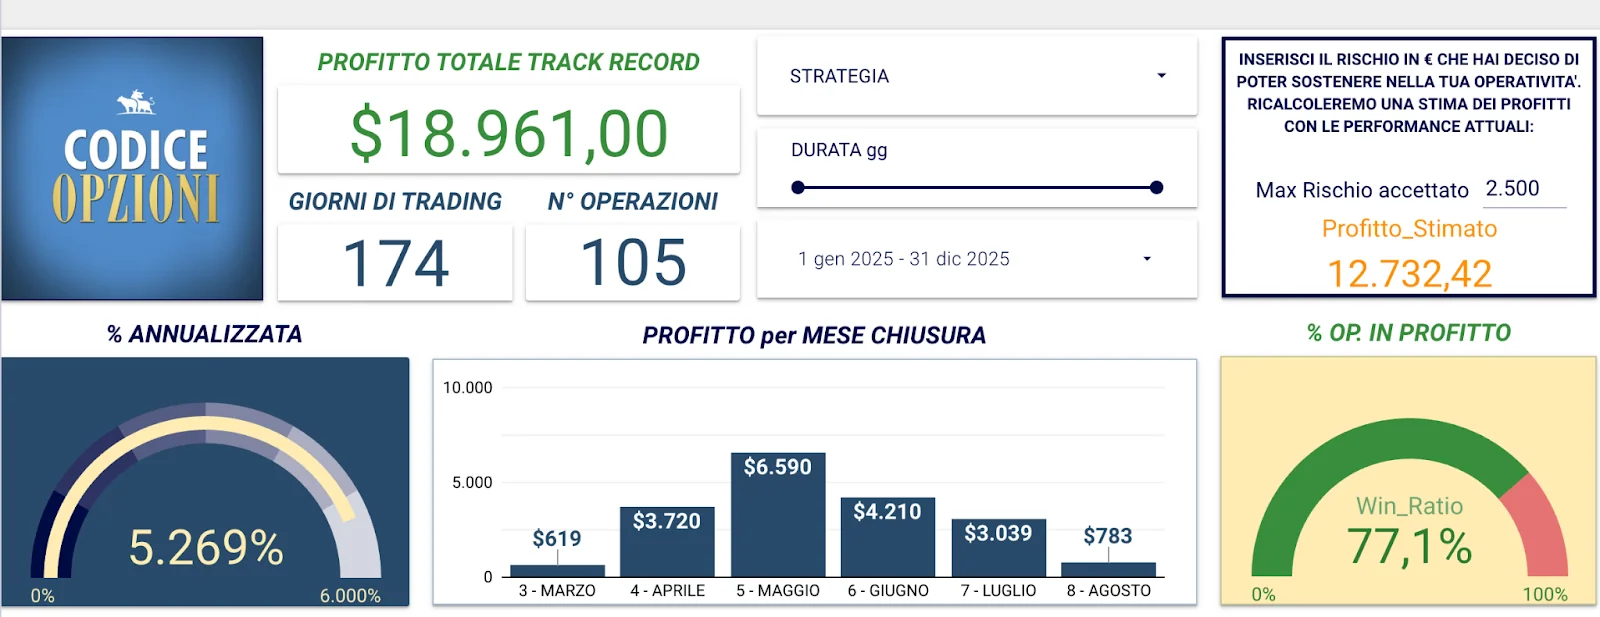Click the Max Rischio accettato input field
Viewport: 1600px width, 617px height.
pyautogui.click(x=1524, y=189)
